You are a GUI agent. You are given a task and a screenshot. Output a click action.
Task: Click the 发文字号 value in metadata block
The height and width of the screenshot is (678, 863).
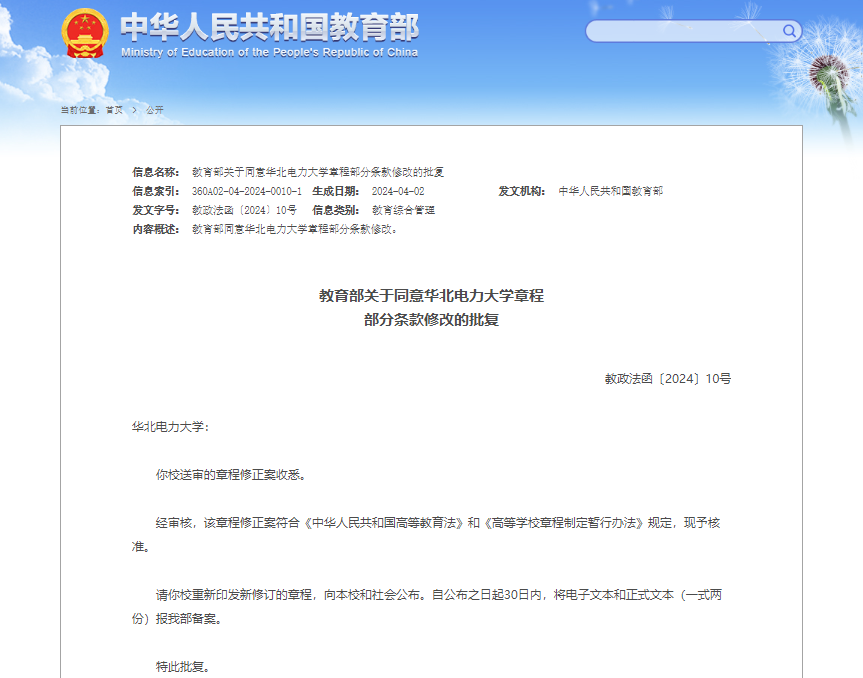click(x=244, y=210)
